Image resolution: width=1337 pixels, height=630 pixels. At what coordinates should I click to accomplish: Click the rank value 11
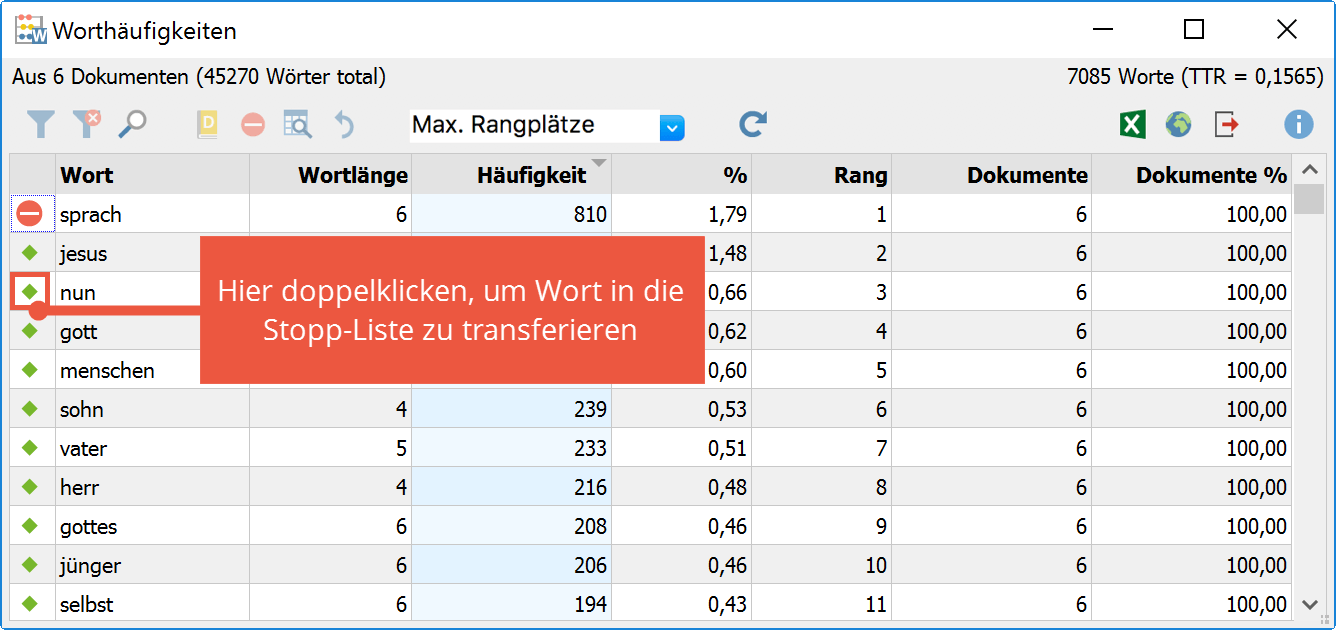click(876, 604)
